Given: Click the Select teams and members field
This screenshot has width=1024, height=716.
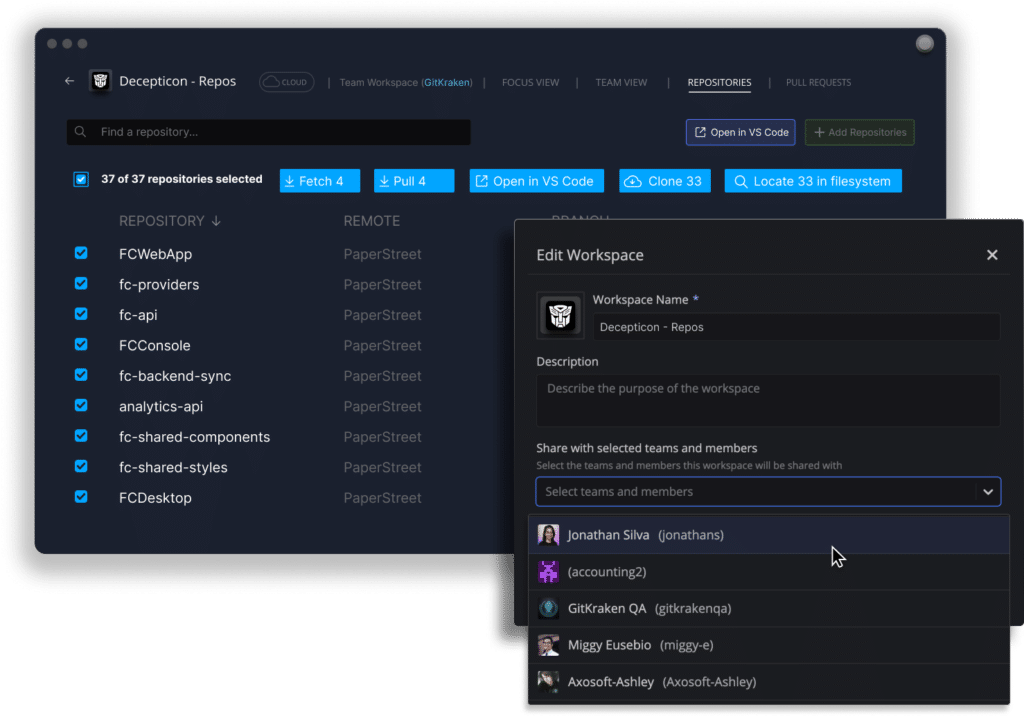Looking at the screenshot, I should pyautogui.click(x=768, y=492).
